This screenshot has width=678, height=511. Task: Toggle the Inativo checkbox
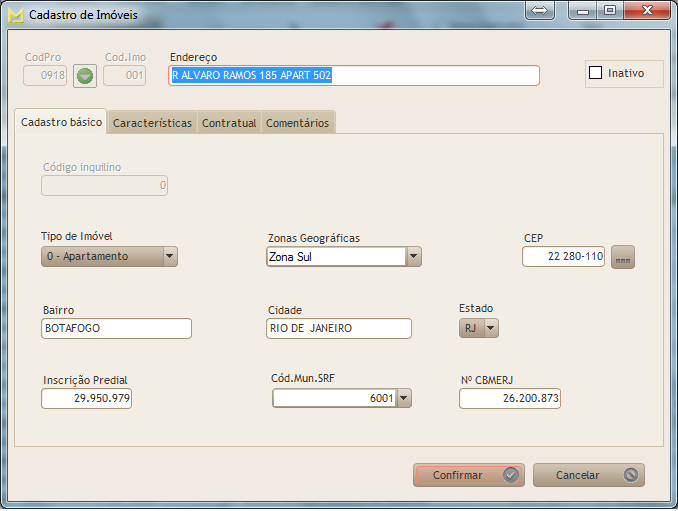coord(596,73)
